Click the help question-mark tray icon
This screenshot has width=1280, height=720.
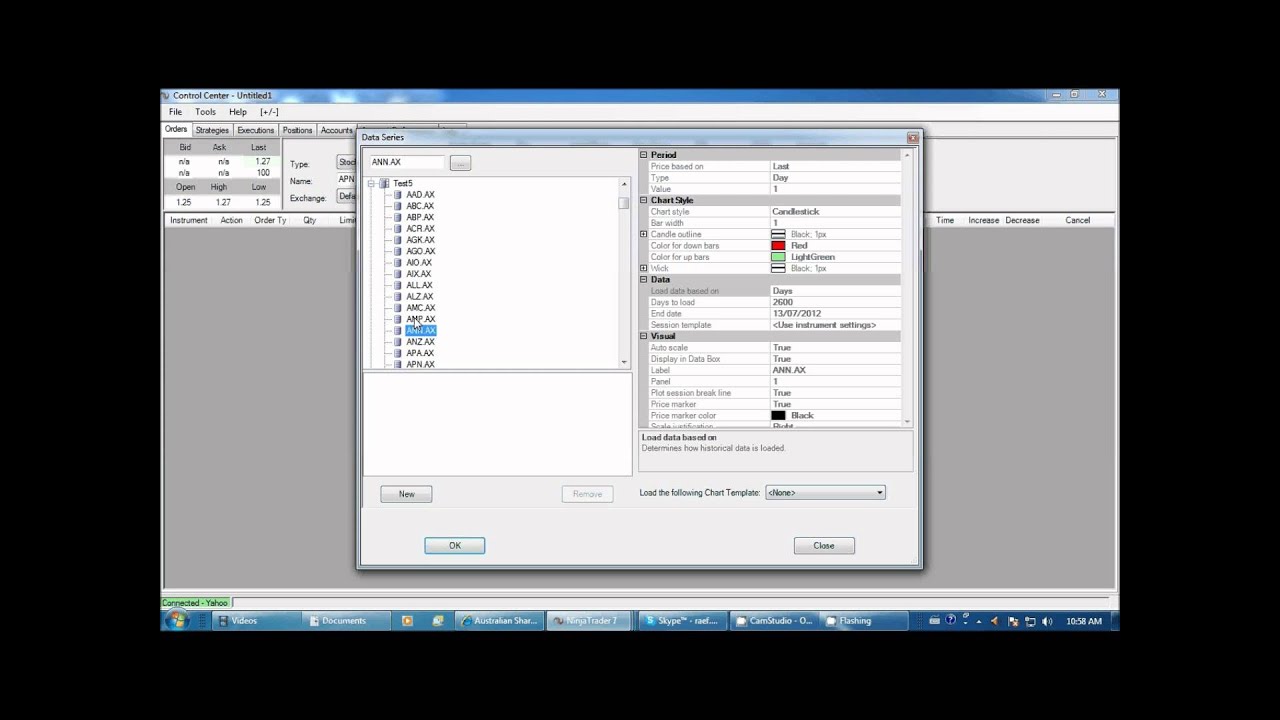coord(951,620)
